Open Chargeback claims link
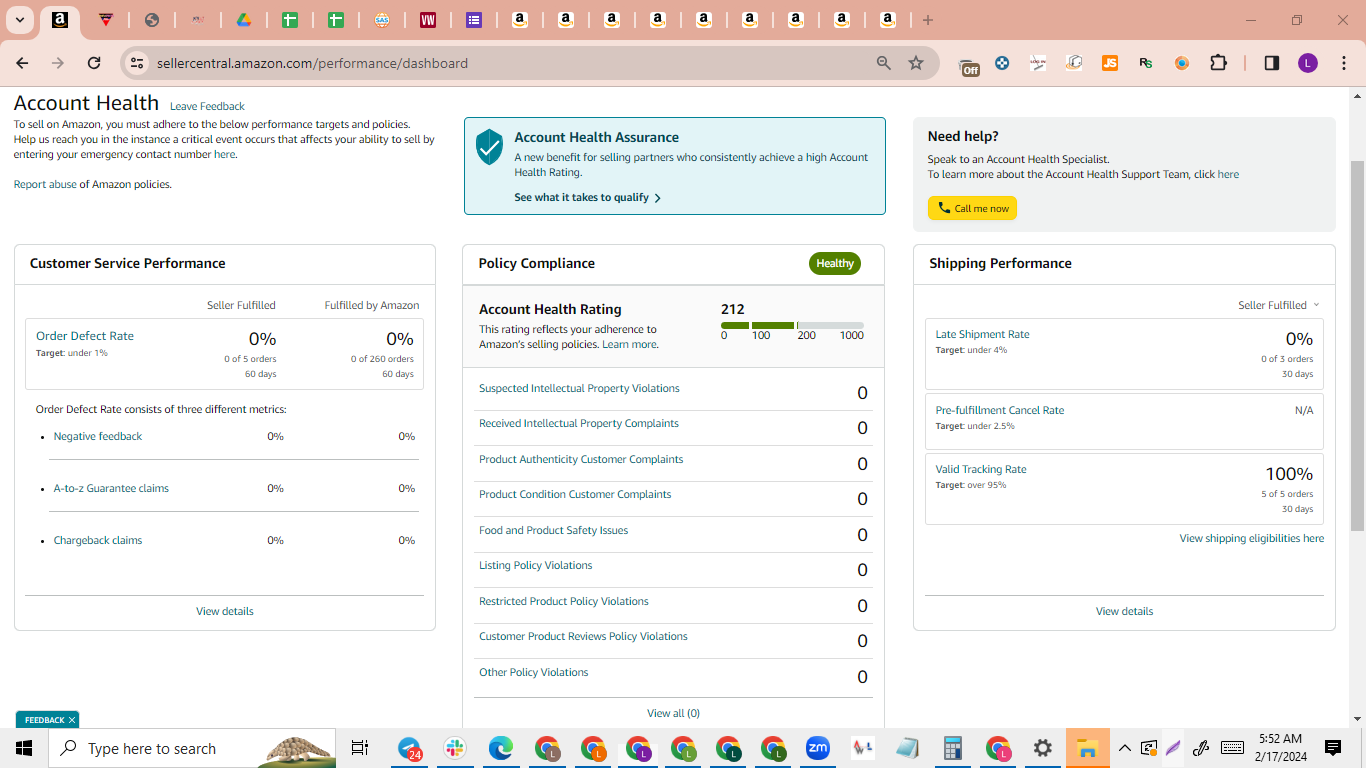The width and height of the screenshot is (1366, 768). (x=98, y=540)
